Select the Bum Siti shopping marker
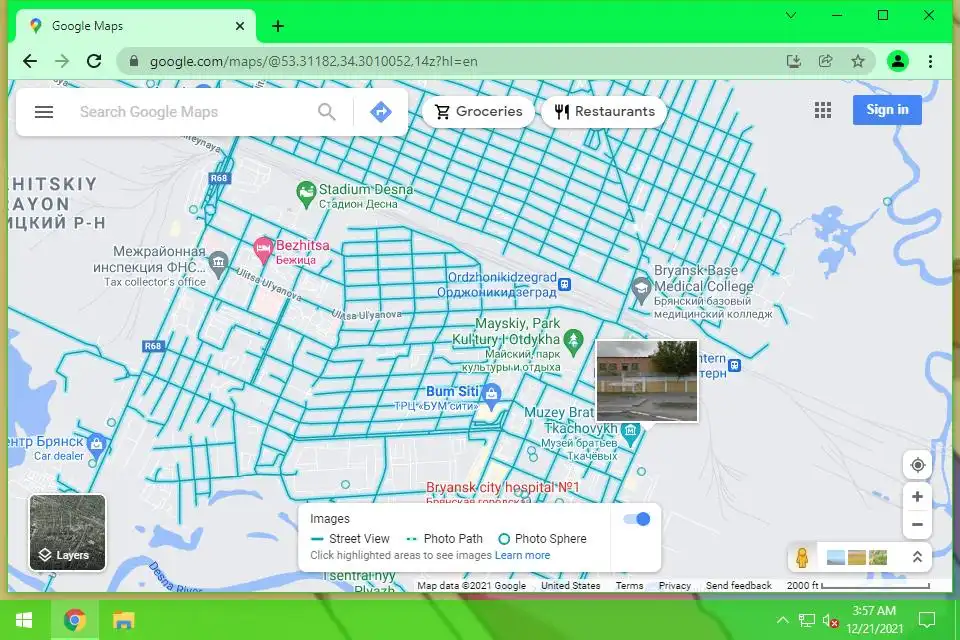Image resolution: width=960 pixels, height=640 pixels. tap(491, 396)
